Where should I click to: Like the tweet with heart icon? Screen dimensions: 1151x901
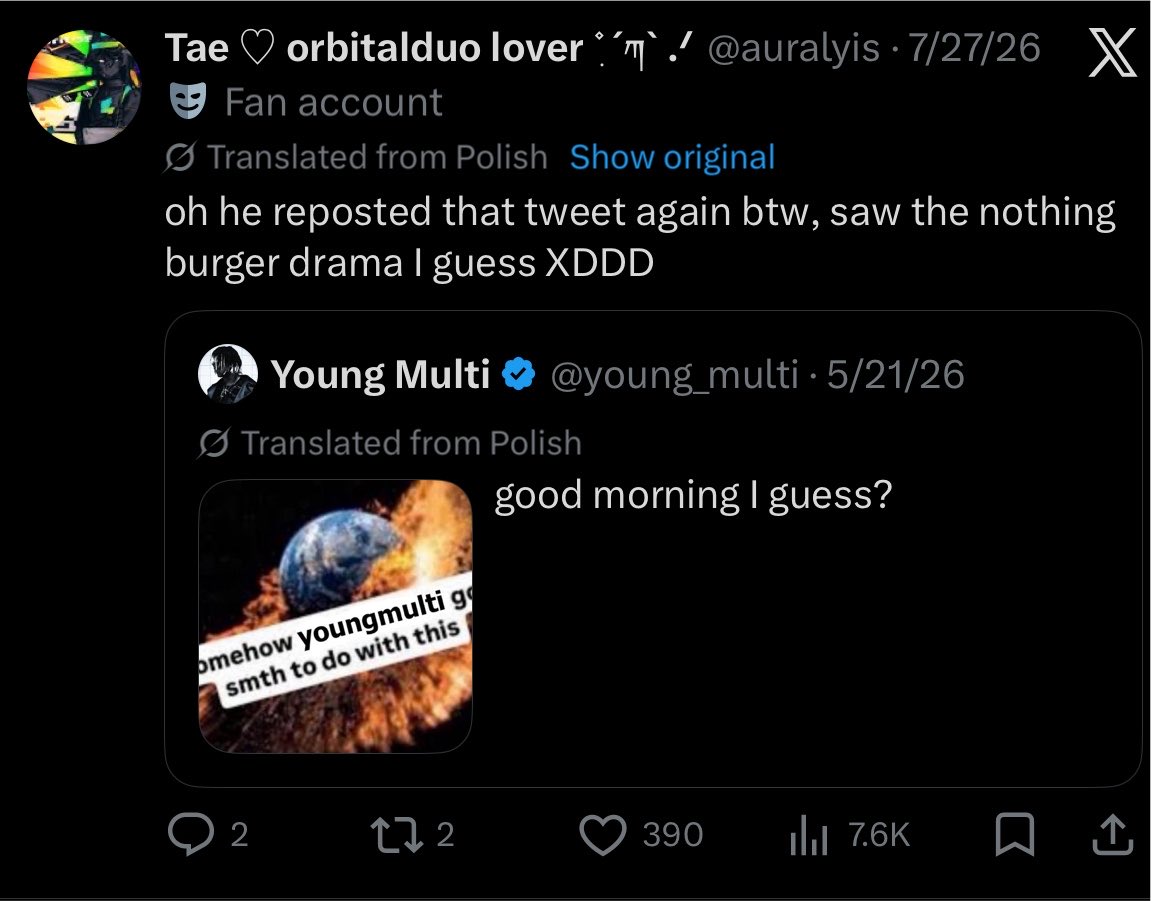pyautogui.click(x=603, y=835)
